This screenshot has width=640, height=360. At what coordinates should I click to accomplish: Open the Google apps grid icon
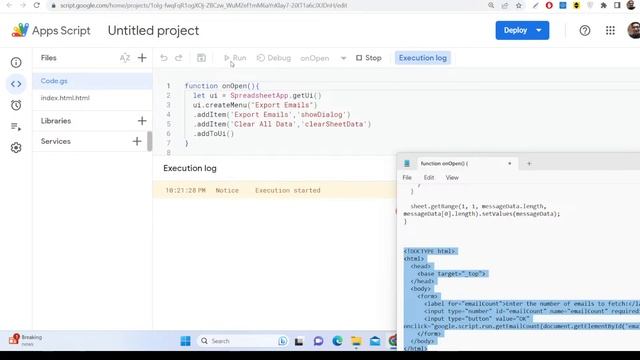click(610, 31)
